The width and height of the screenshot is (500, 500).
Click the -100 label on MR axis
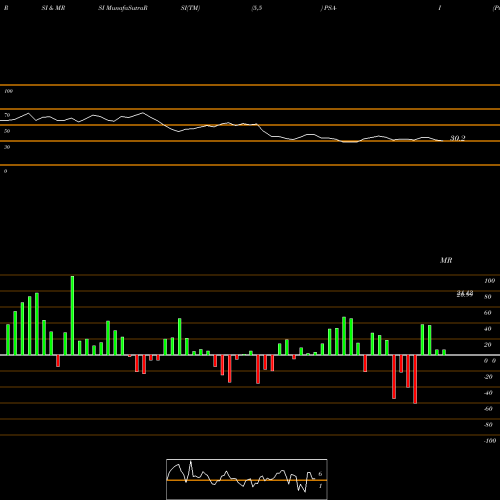tap(489, 441)
